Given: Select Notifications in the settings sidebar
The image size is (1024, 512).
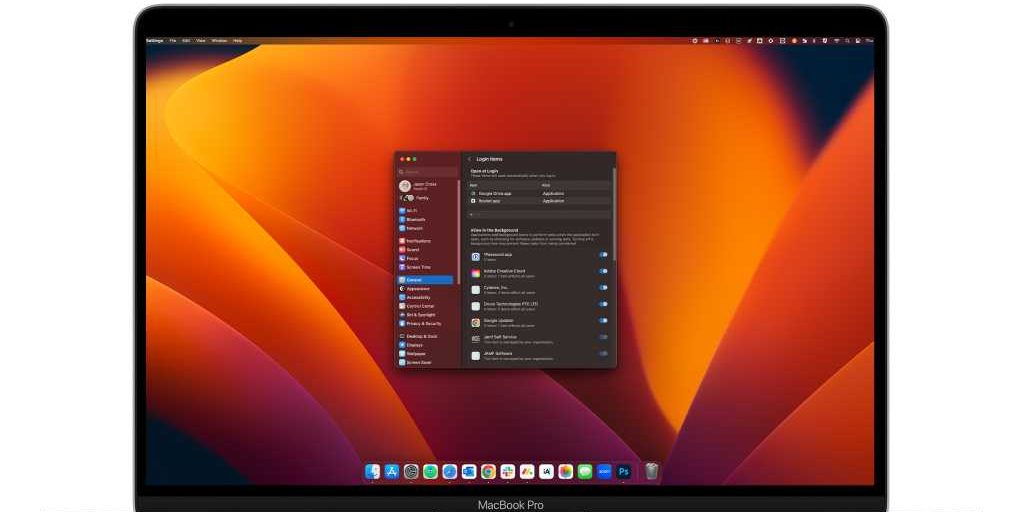Looking at the screenshot, I should (x=417, y=241).
